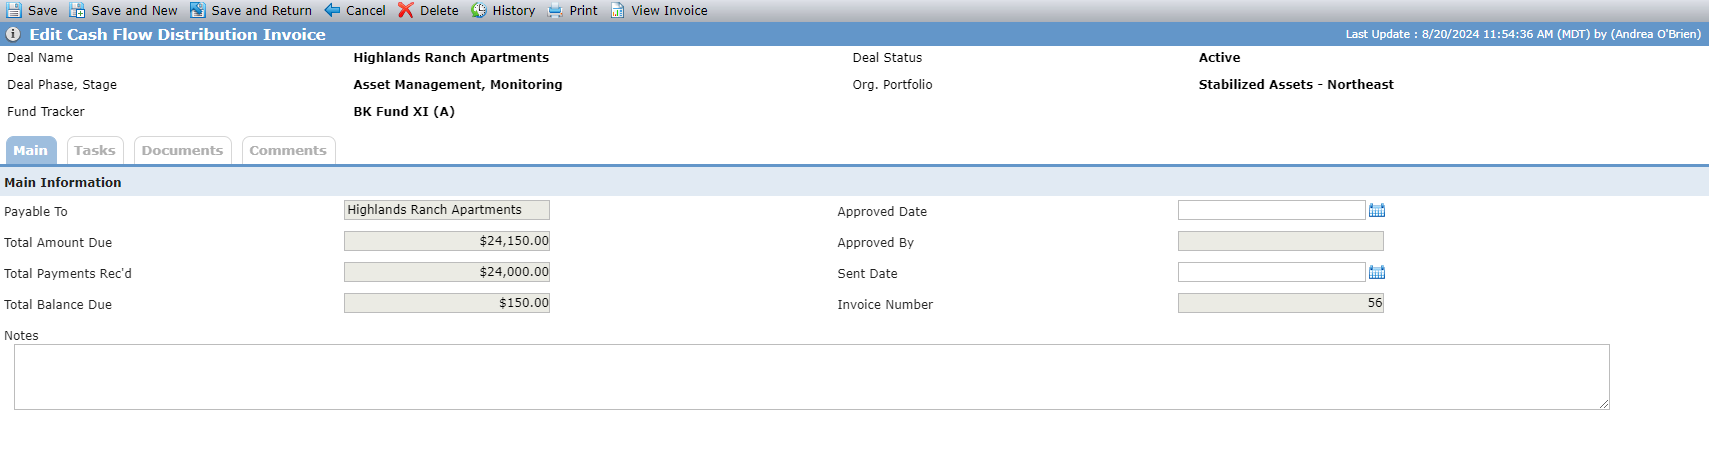
Task: Click the Print toolbar label
Action: pyautogui.click(x=584, y=10)
